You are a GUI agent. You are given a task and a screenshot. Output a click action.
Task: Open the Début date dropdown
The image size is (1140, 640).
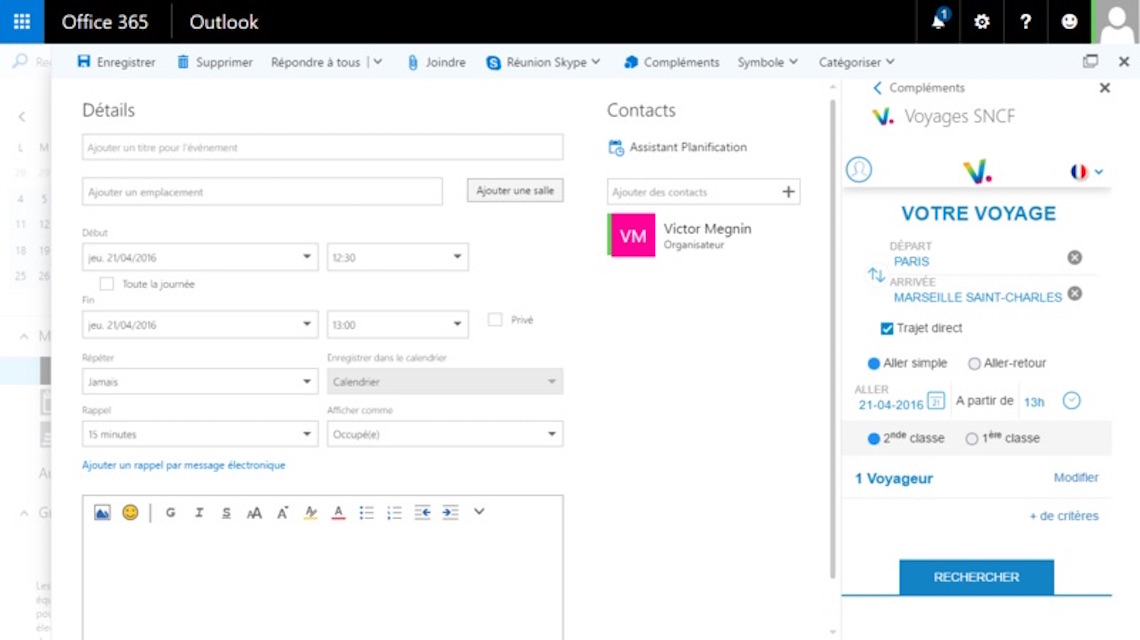[x=200, y=257]
